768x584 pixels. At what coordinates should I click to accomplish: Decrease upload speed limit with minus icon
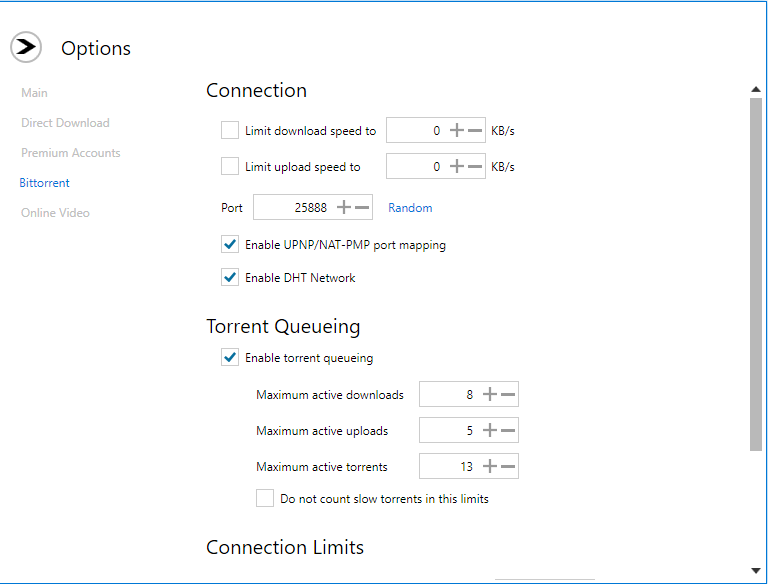[475, 167]
